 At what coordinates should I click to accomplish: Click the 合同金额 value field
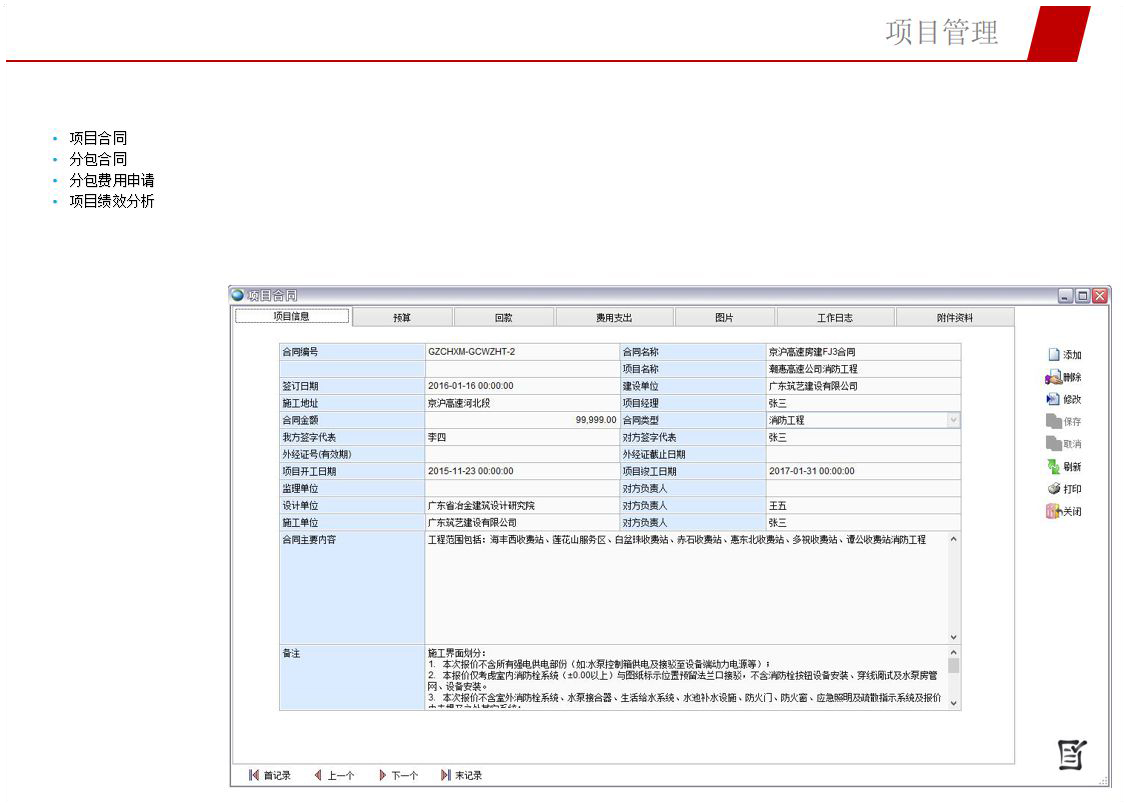coord(522,421)
